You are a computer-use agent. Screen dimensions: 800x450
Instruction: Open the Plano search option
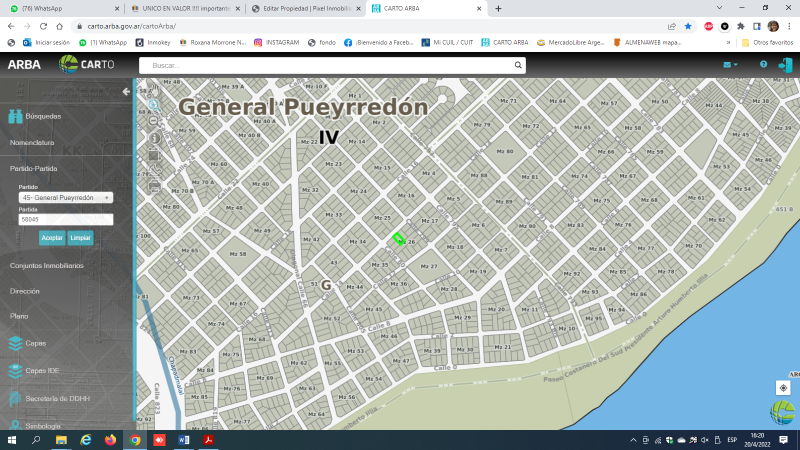tap(19, 316)
